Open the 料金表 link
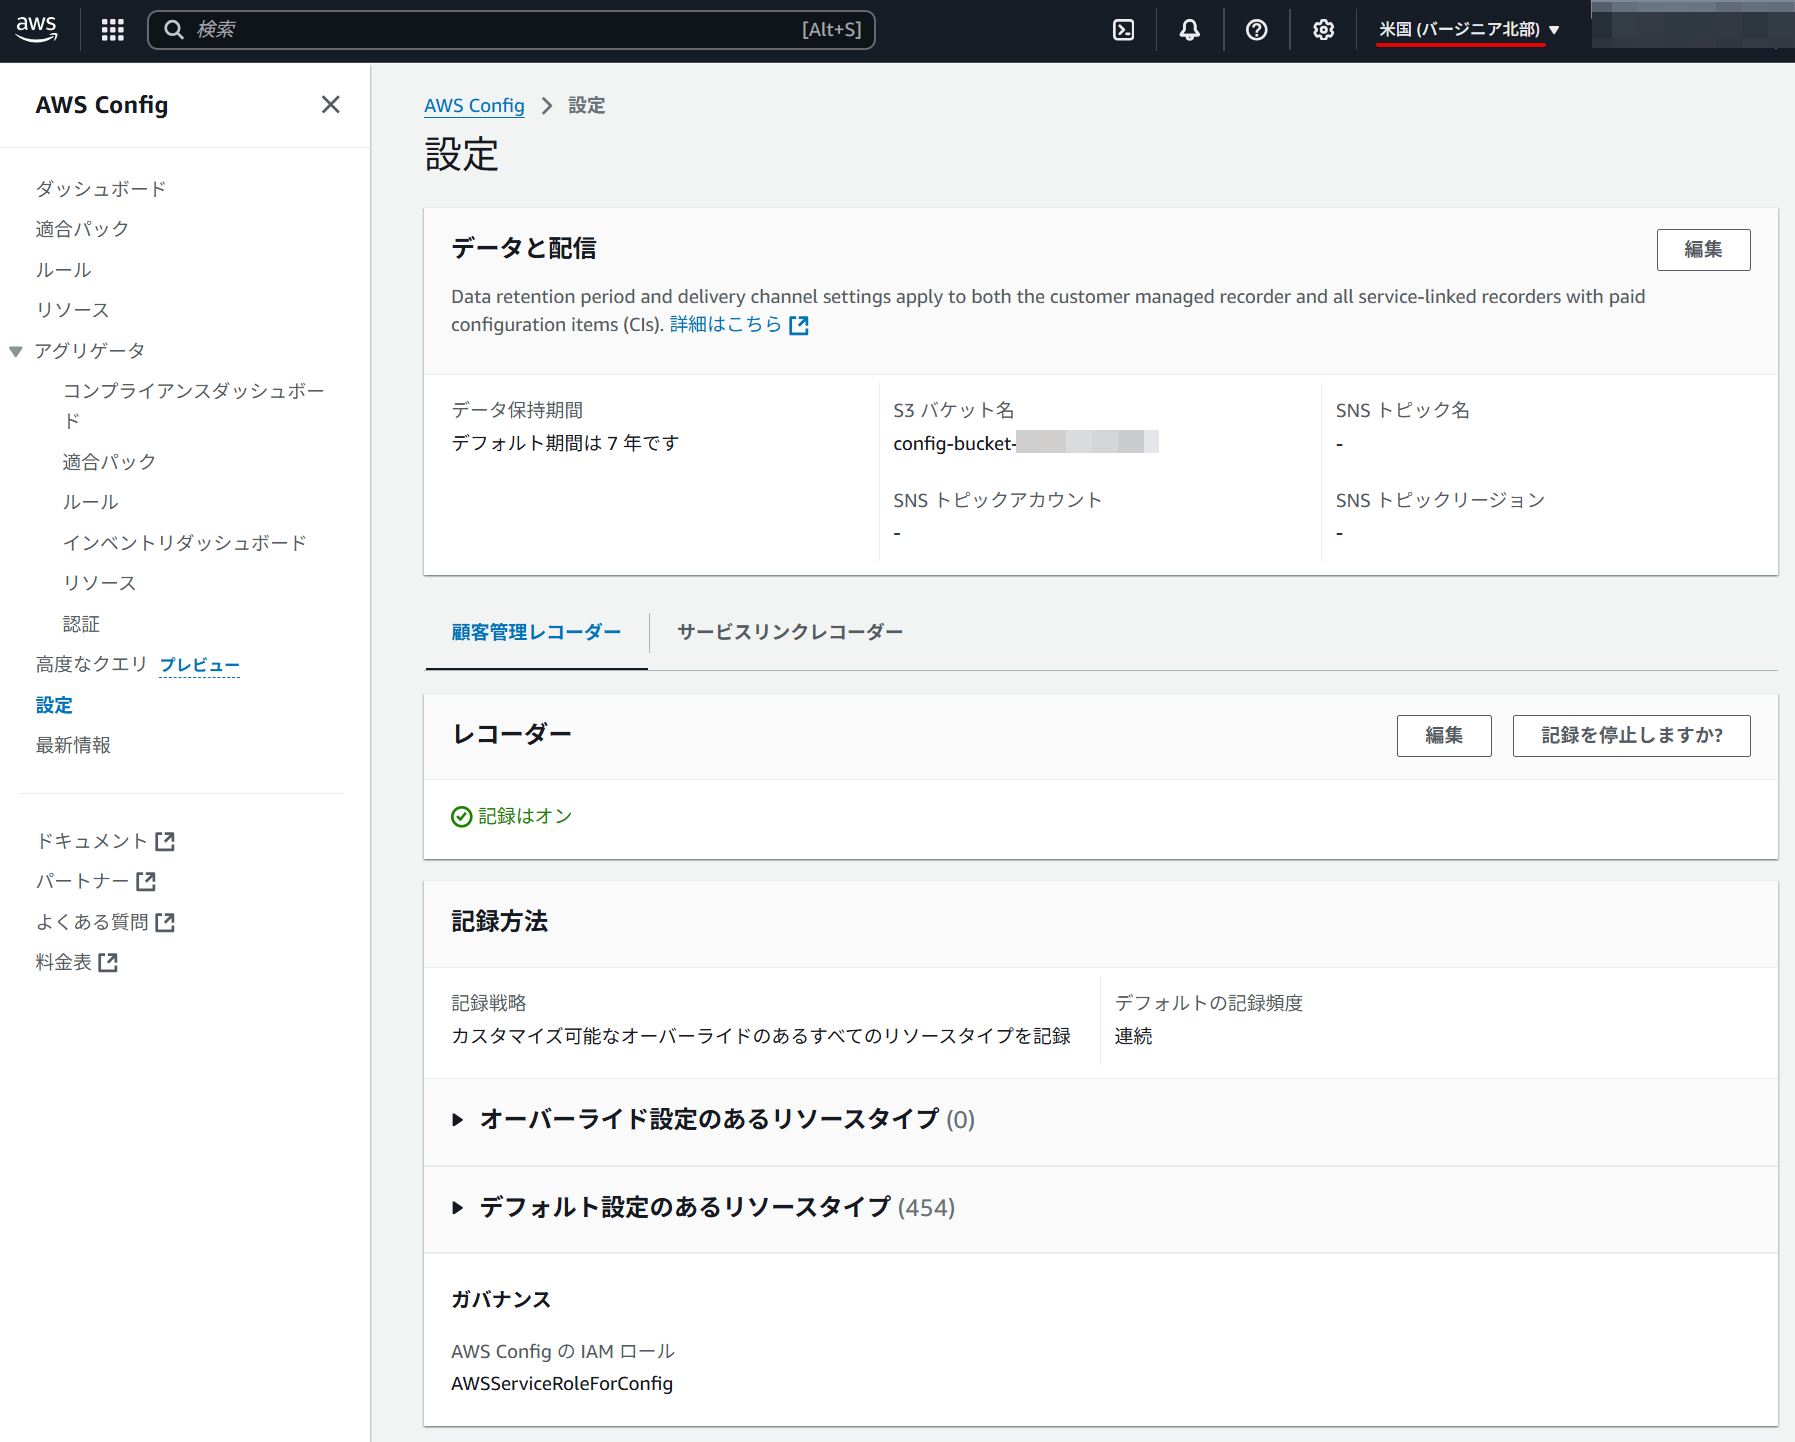 pos(63,962)
